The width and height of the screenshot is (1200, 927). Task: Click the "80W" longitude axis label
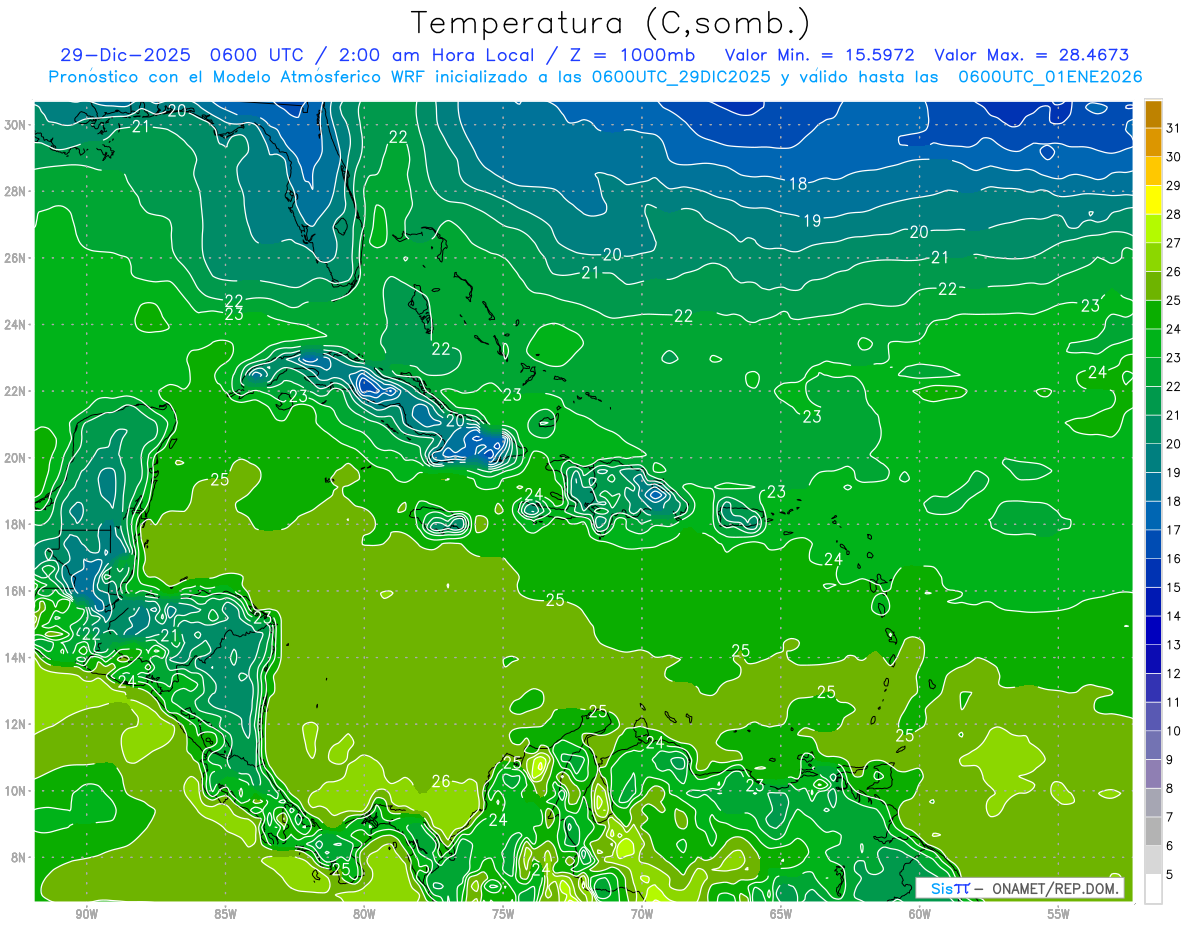[x=364, y=914]
